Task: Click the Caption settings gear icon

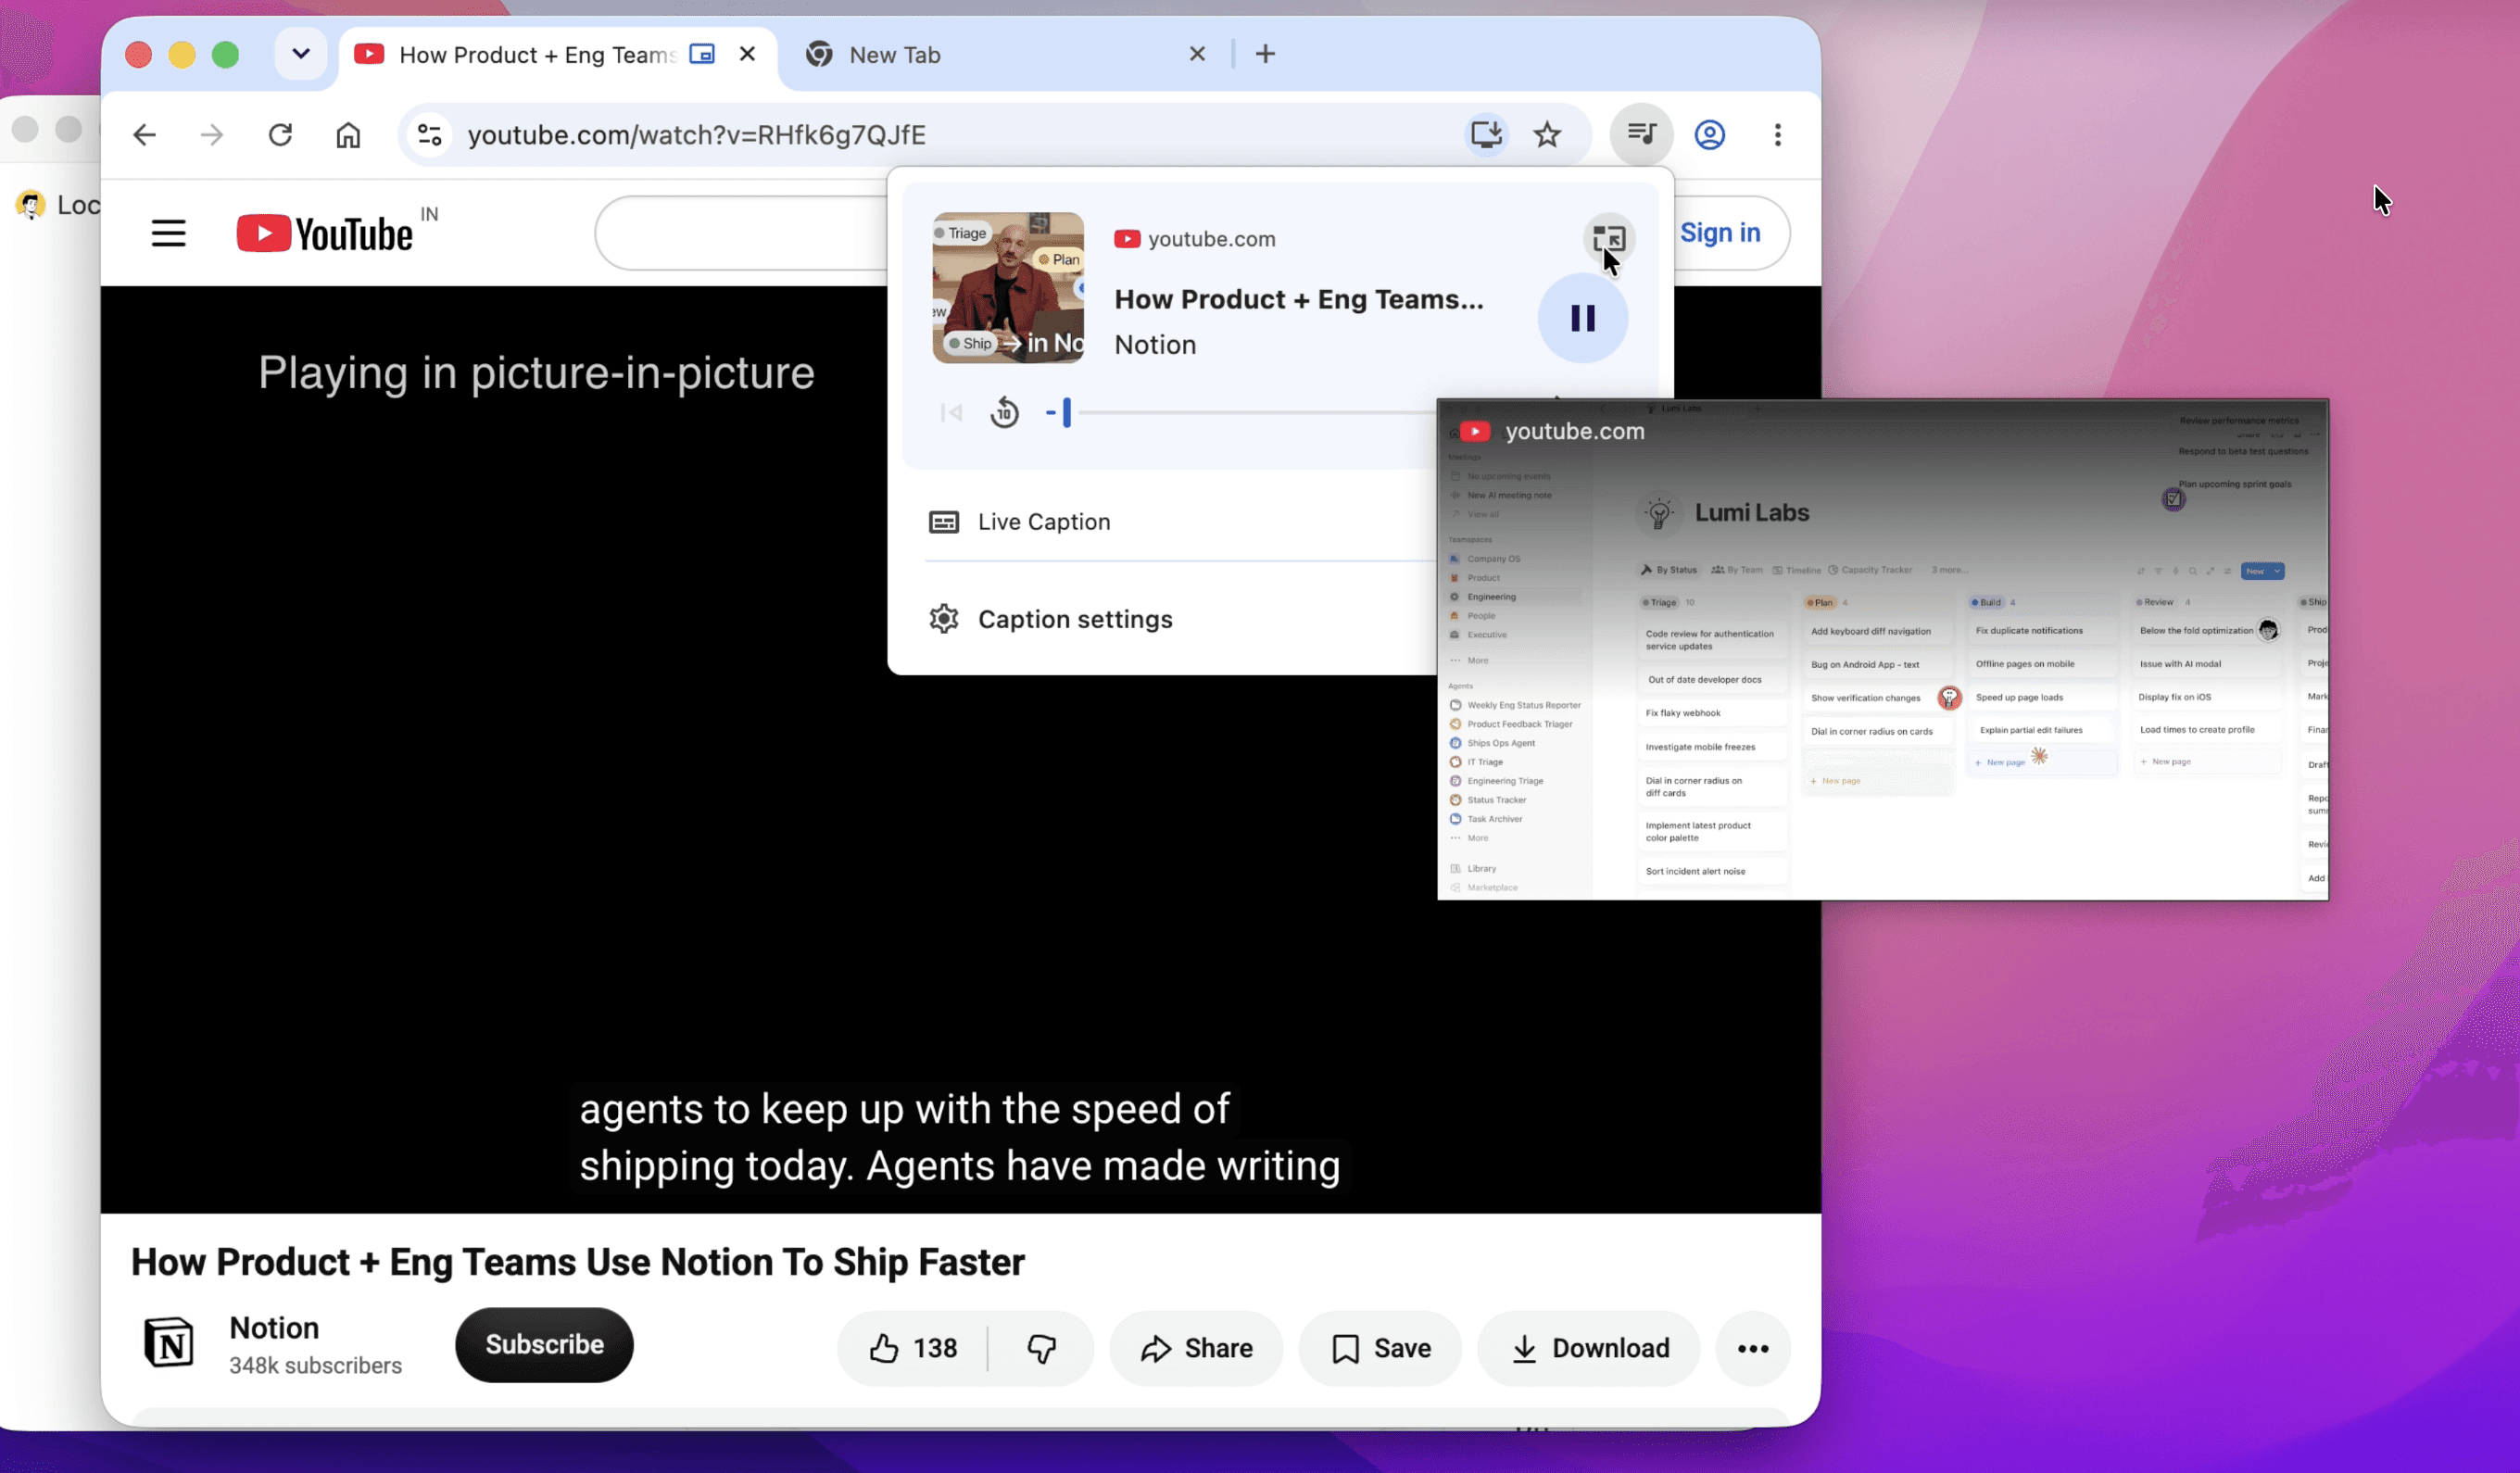Action: pyautogui.click(x=943, y=619)
